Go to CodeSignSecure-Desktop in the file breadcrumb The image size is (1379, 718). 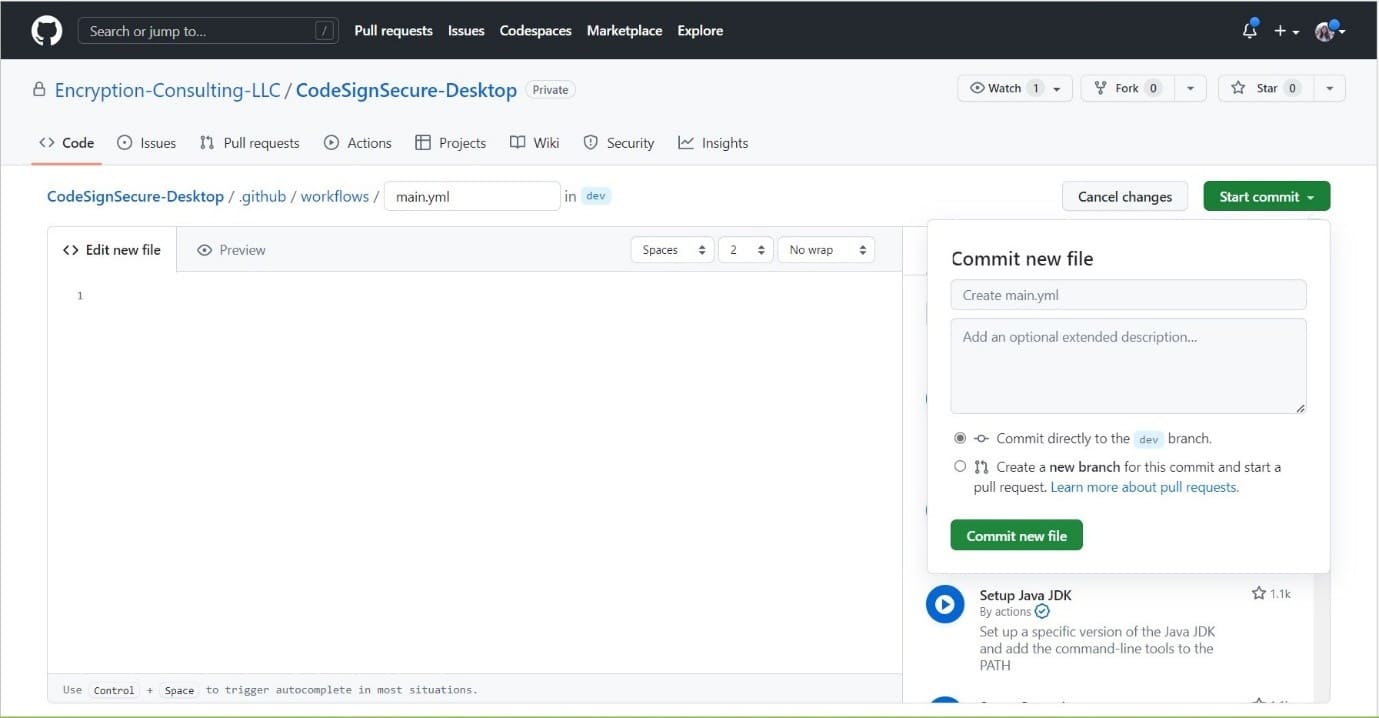click(135, 196)
